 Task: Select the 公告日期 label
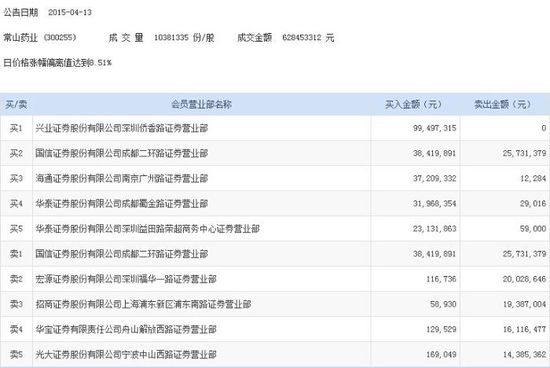(21, 12)
